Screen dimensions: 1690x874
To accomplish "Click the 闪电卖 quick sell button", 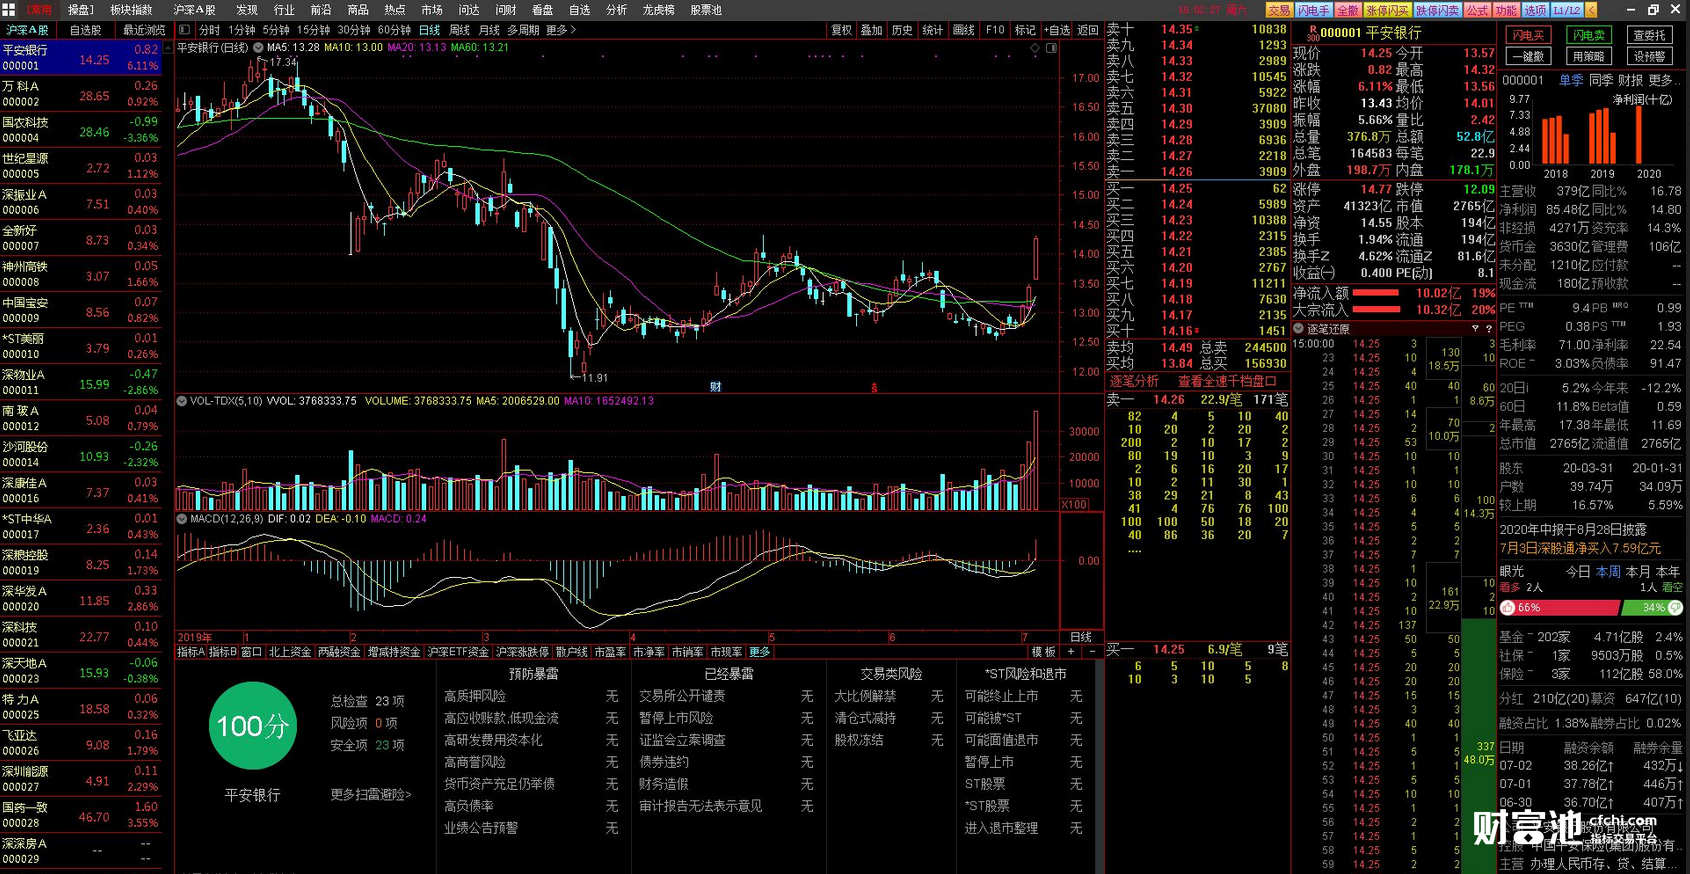I will [1588, 35].
